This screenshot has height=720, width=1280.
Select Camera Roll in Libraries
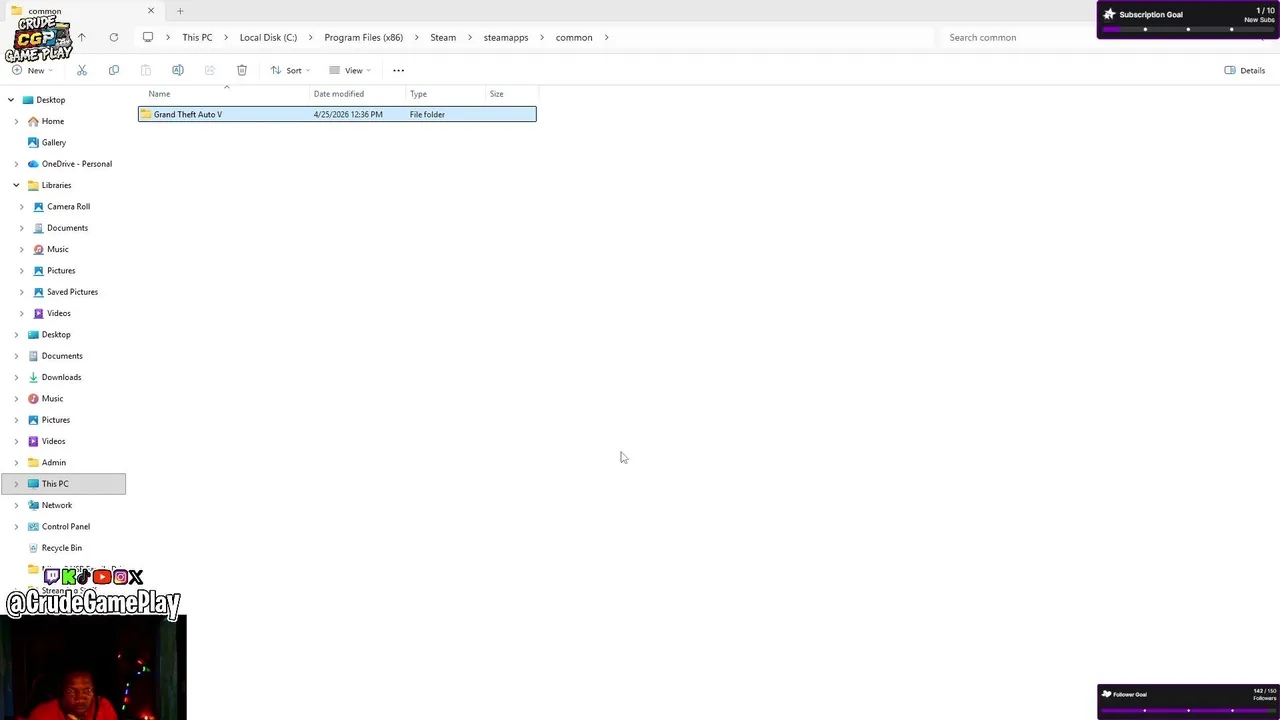68,206
